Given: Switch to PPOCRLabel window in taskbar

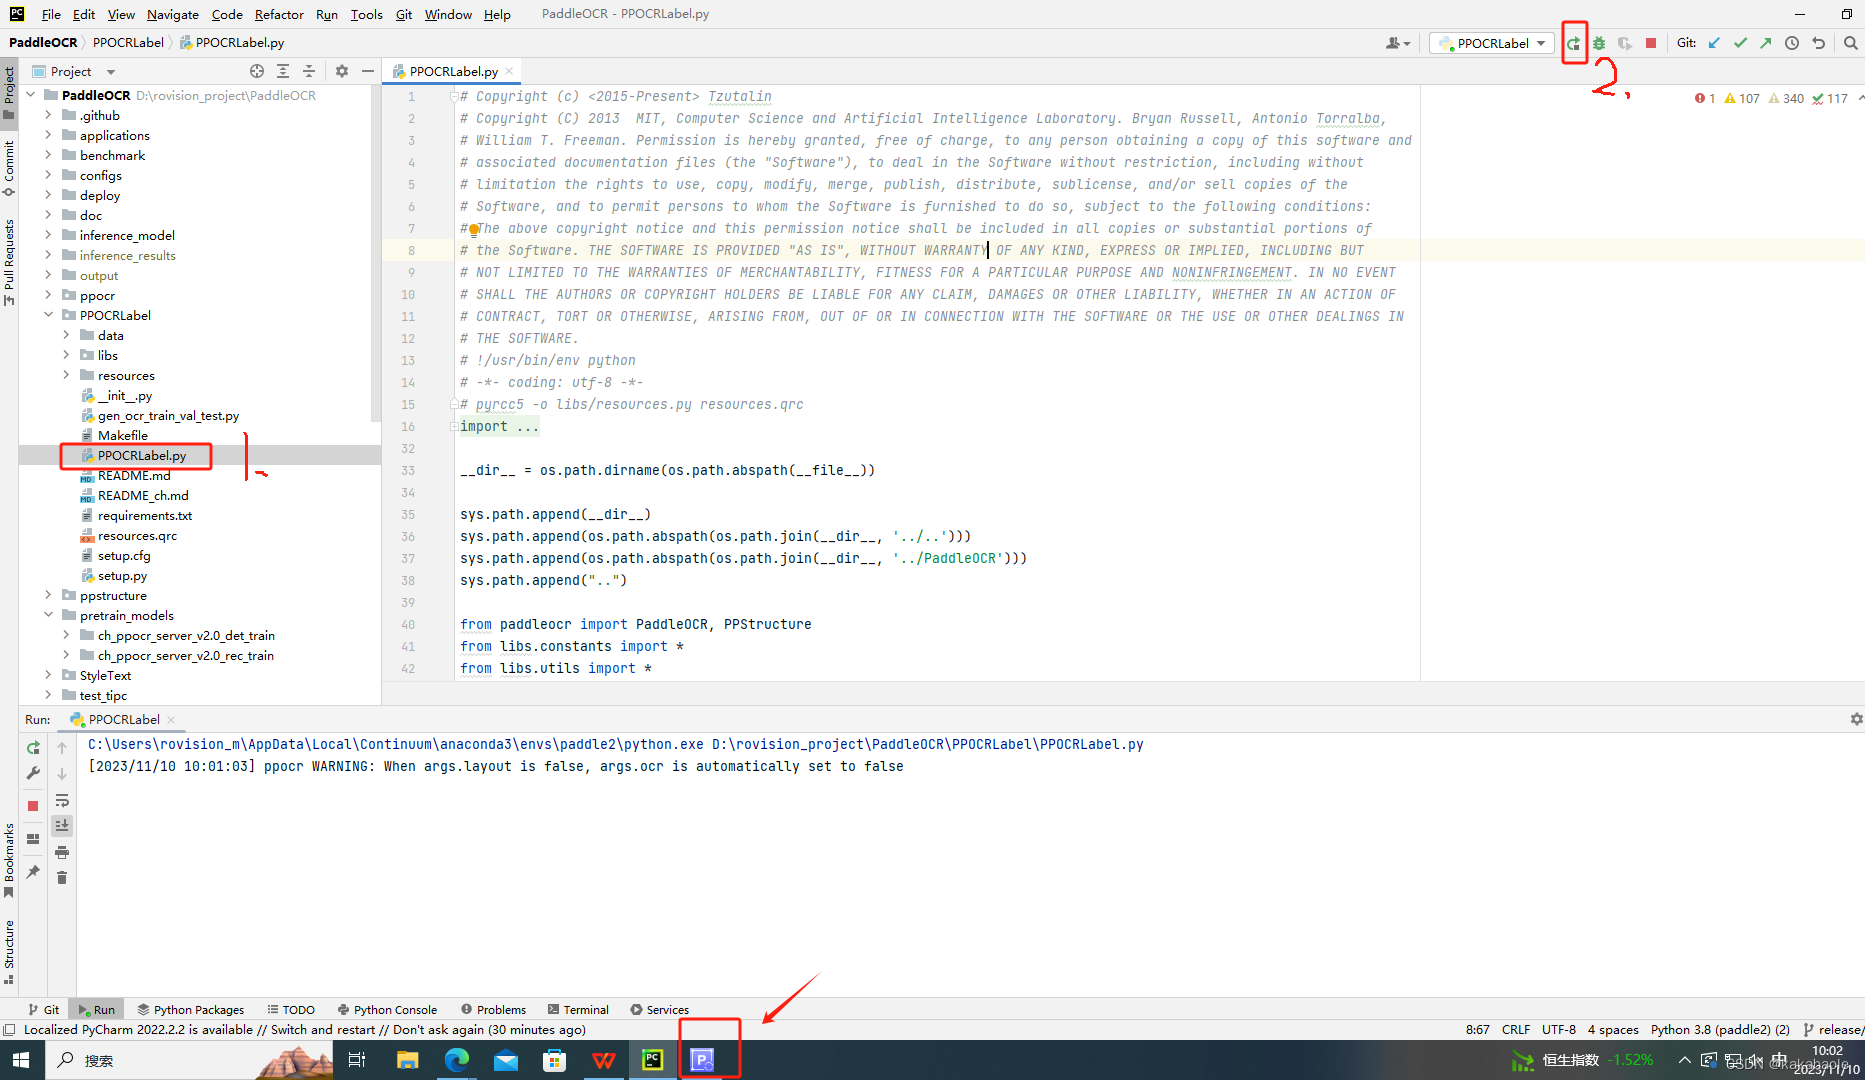Looking at the screenshot, I should 702,1060.
